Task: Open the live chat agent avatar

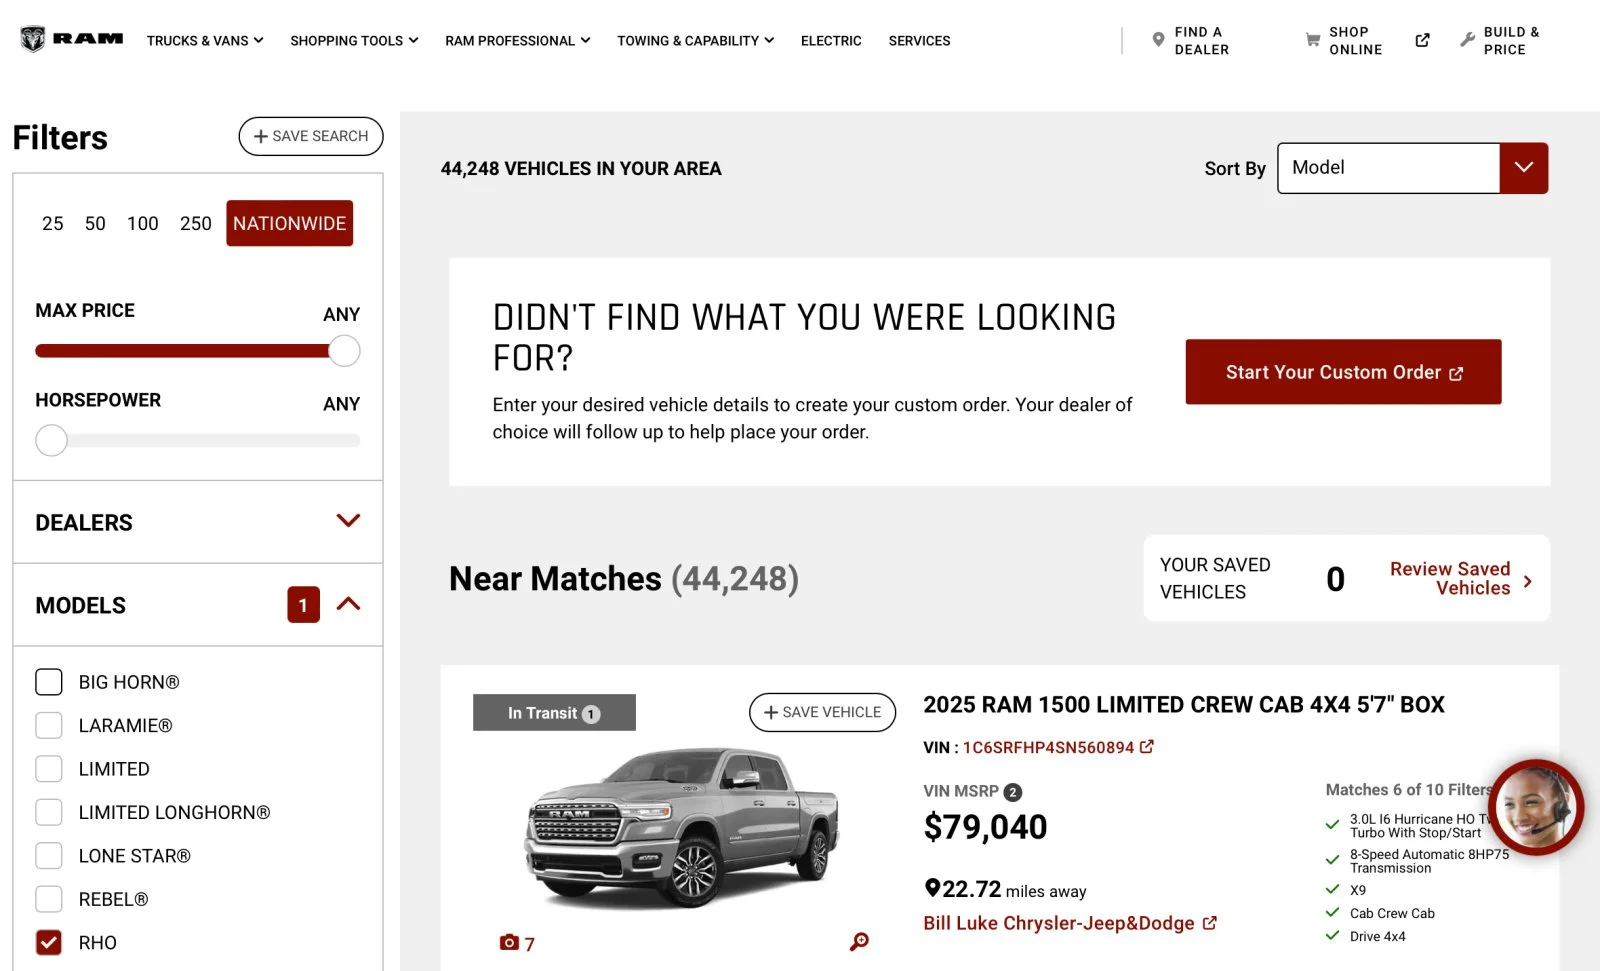Action: point(1535,807)
